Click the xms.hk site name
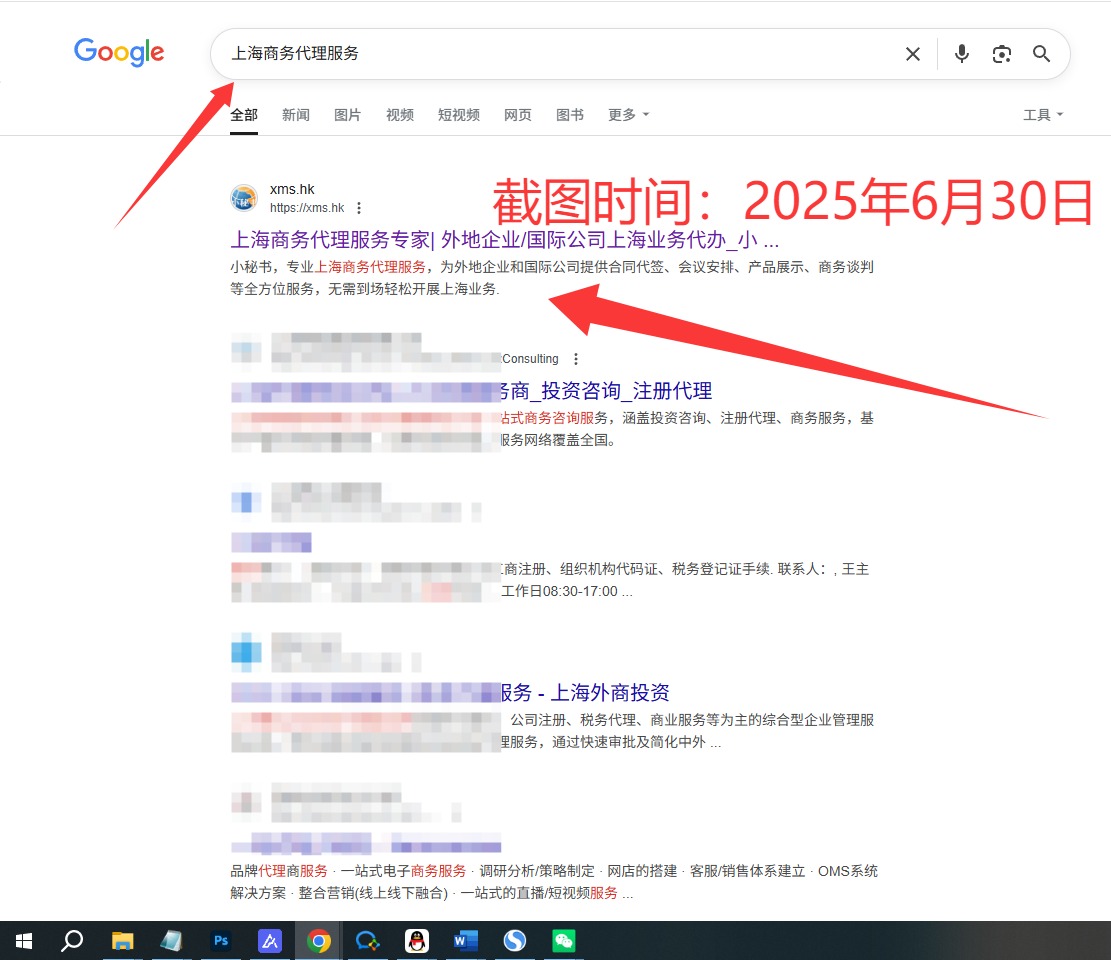The image size is (1111, 960). (292, 189)
